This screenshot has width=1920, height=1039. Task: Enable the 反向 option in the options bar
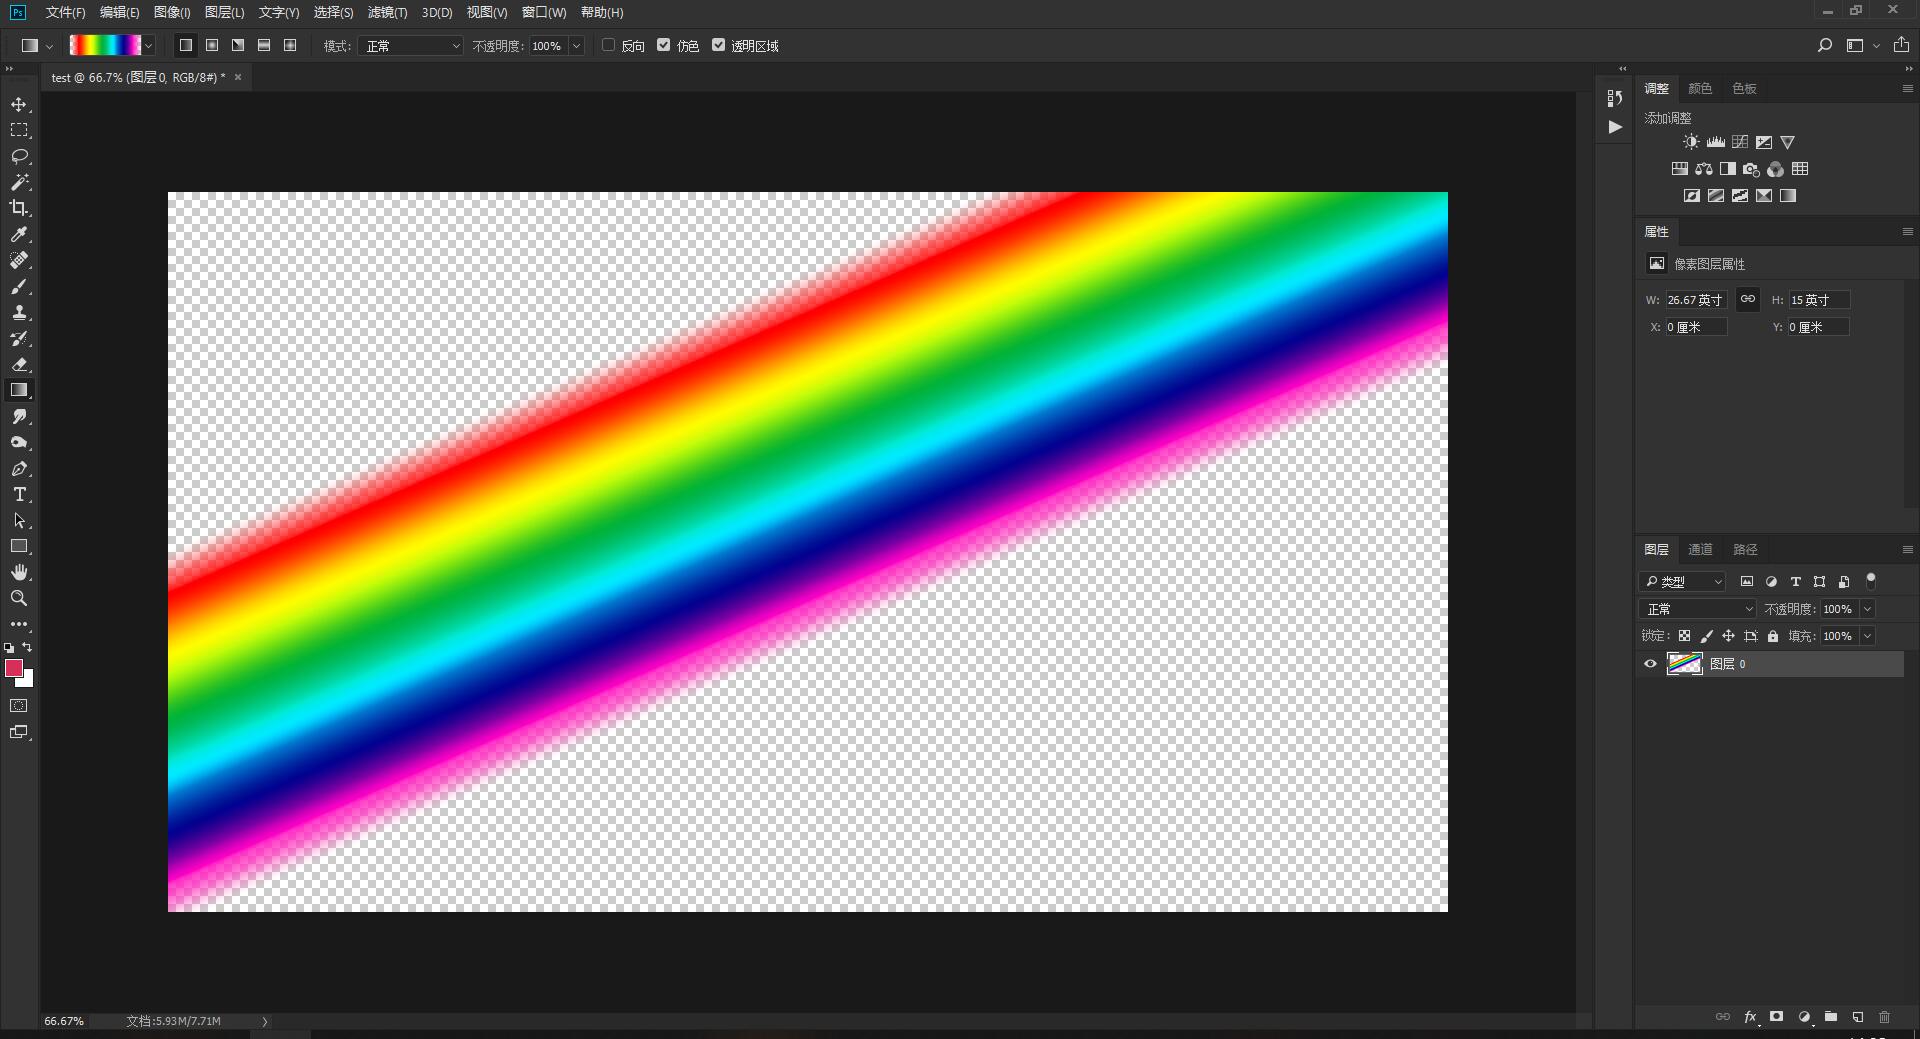coord(608,45)
